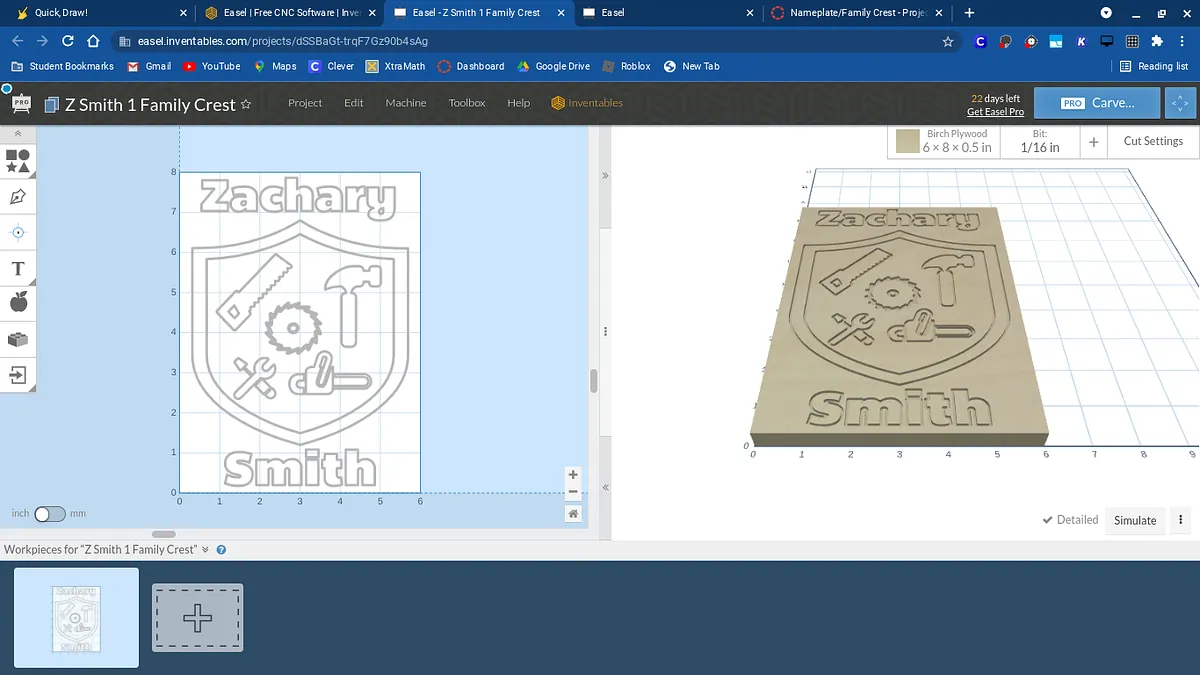Open the Bit 1/16 in dropdown
Viewport: 1200px width, 675px height.
(1040, 141)
